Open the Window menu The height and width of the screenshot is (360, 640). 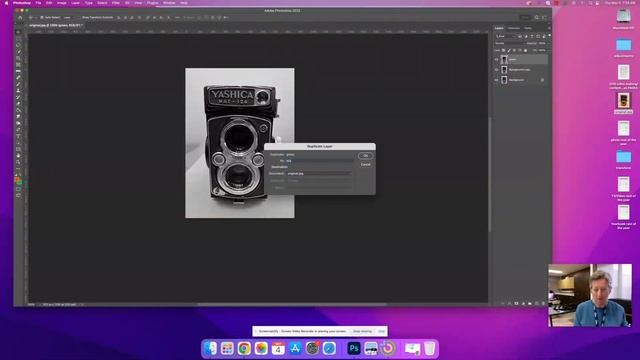[x=169, y=3]
